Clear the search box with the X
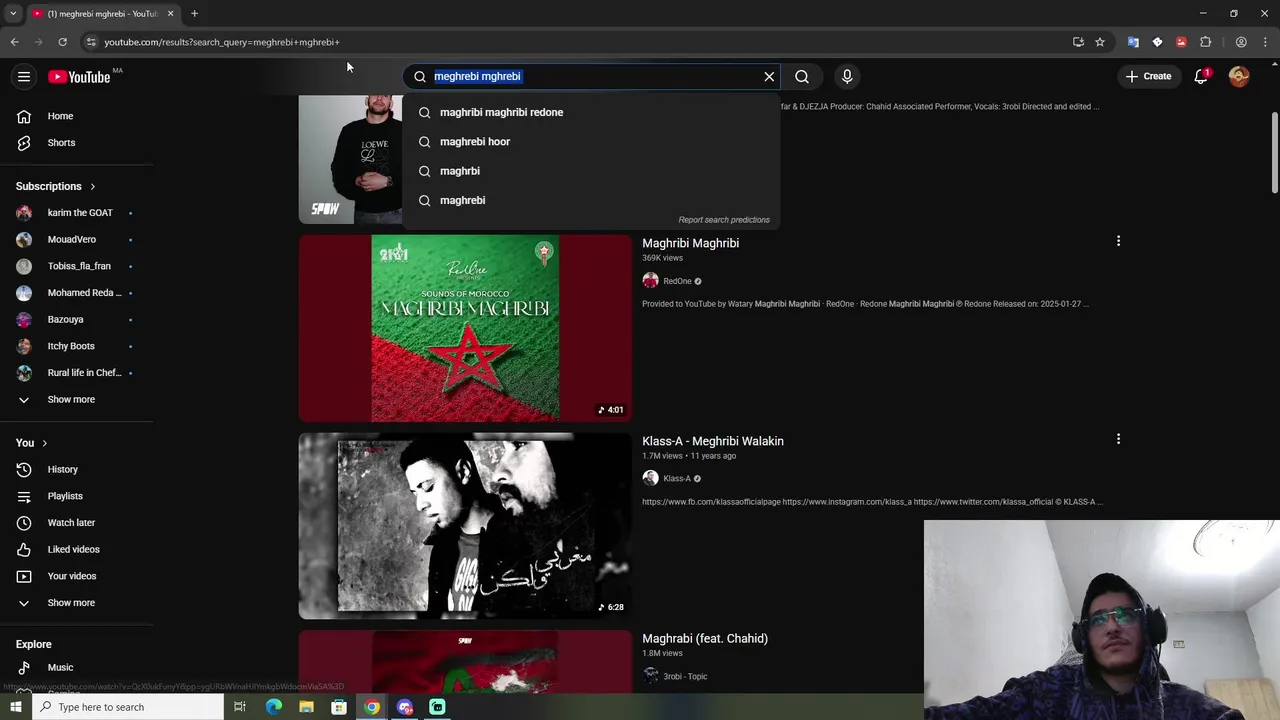The width and height of the screenshot is (1280, 720). (x=769, y=77)
